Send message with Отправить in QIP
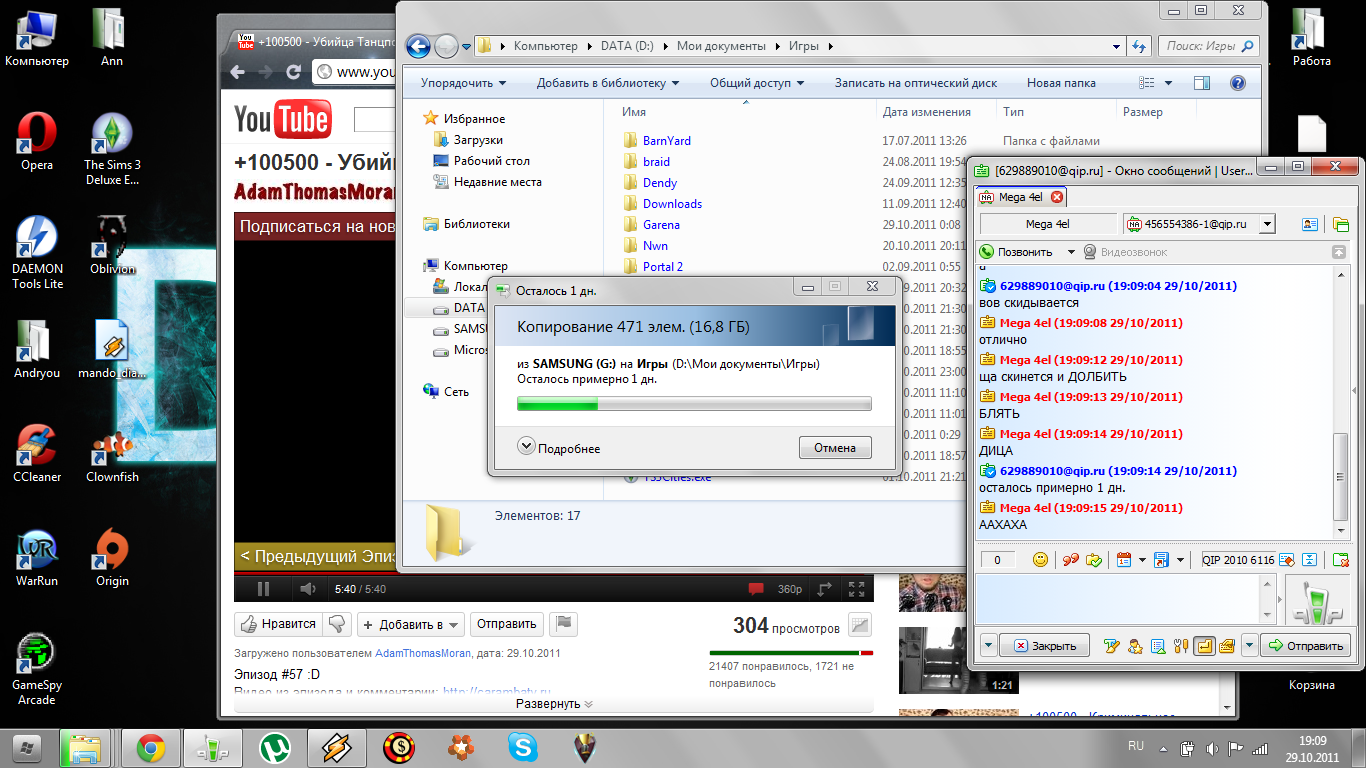This screenshot has height=768, width=1366. pos(1306,646)
